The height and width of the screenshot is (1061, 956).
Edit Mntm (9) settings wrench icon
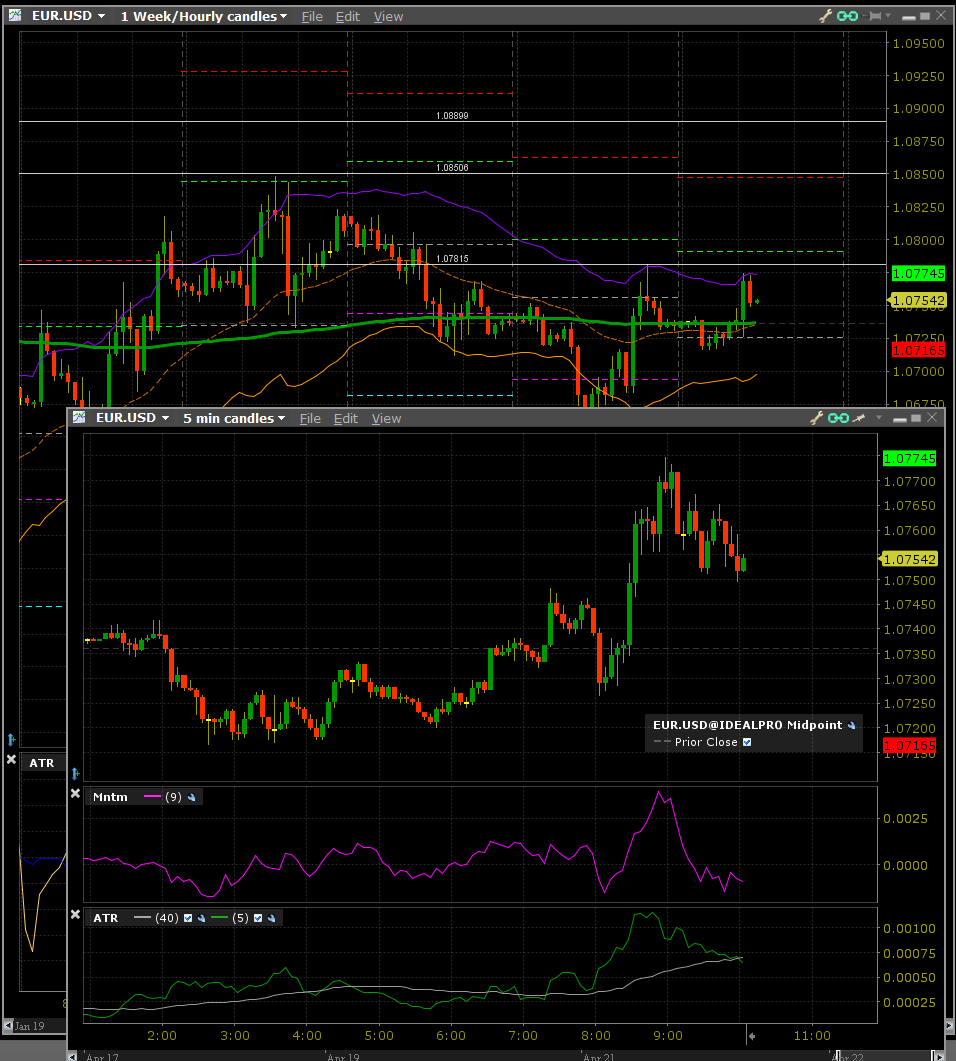pos(191,797)
